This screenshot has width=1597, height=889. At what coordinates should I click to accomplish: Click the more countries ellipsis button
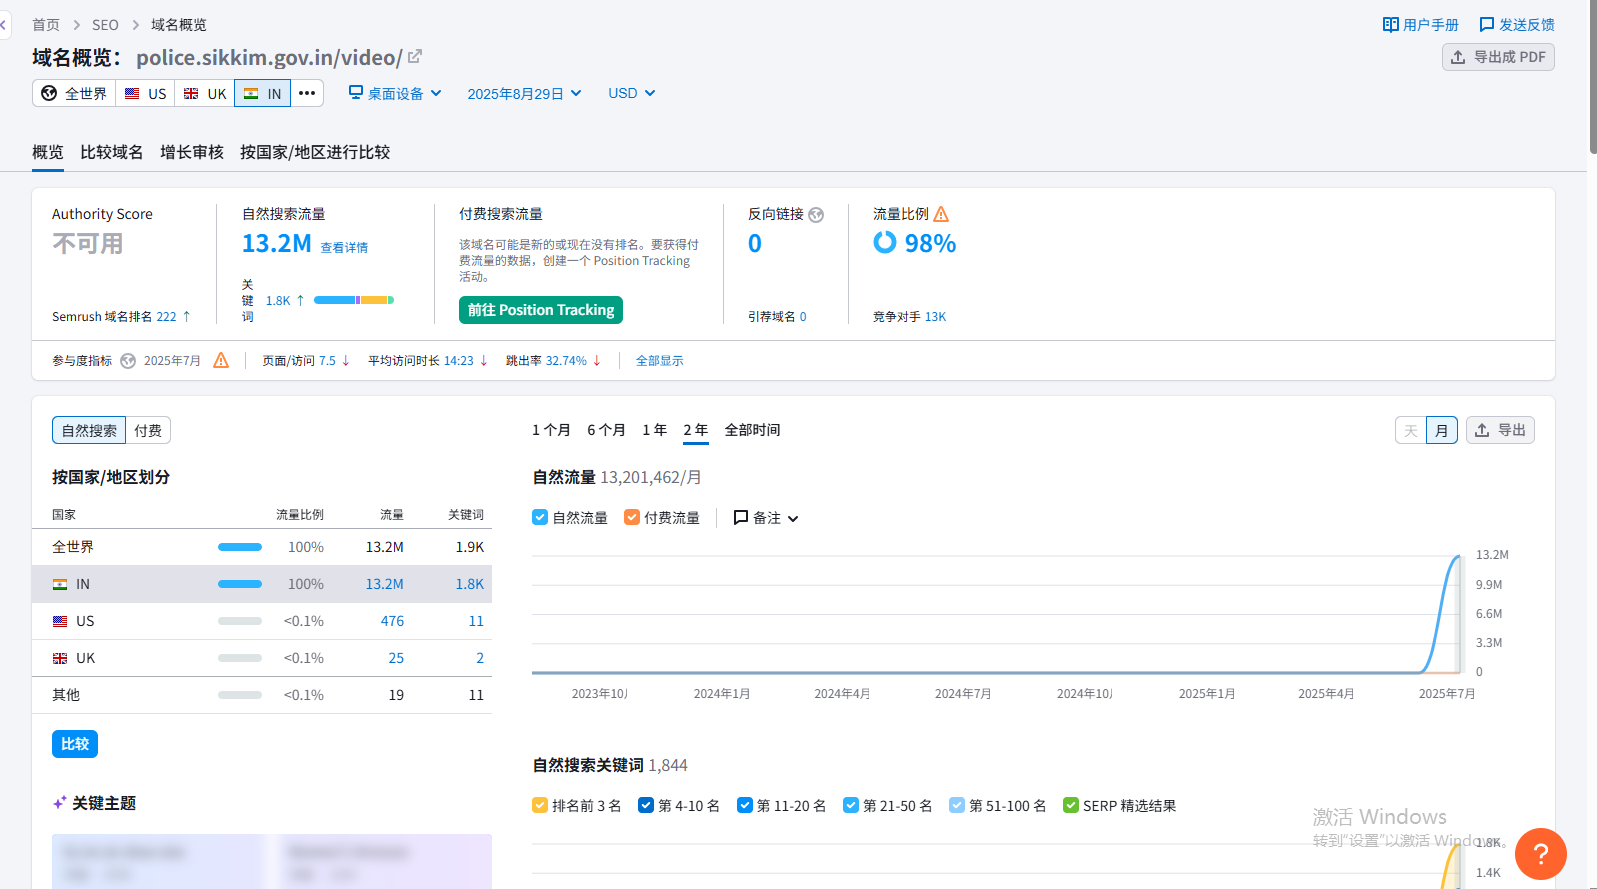coord(307,93)
